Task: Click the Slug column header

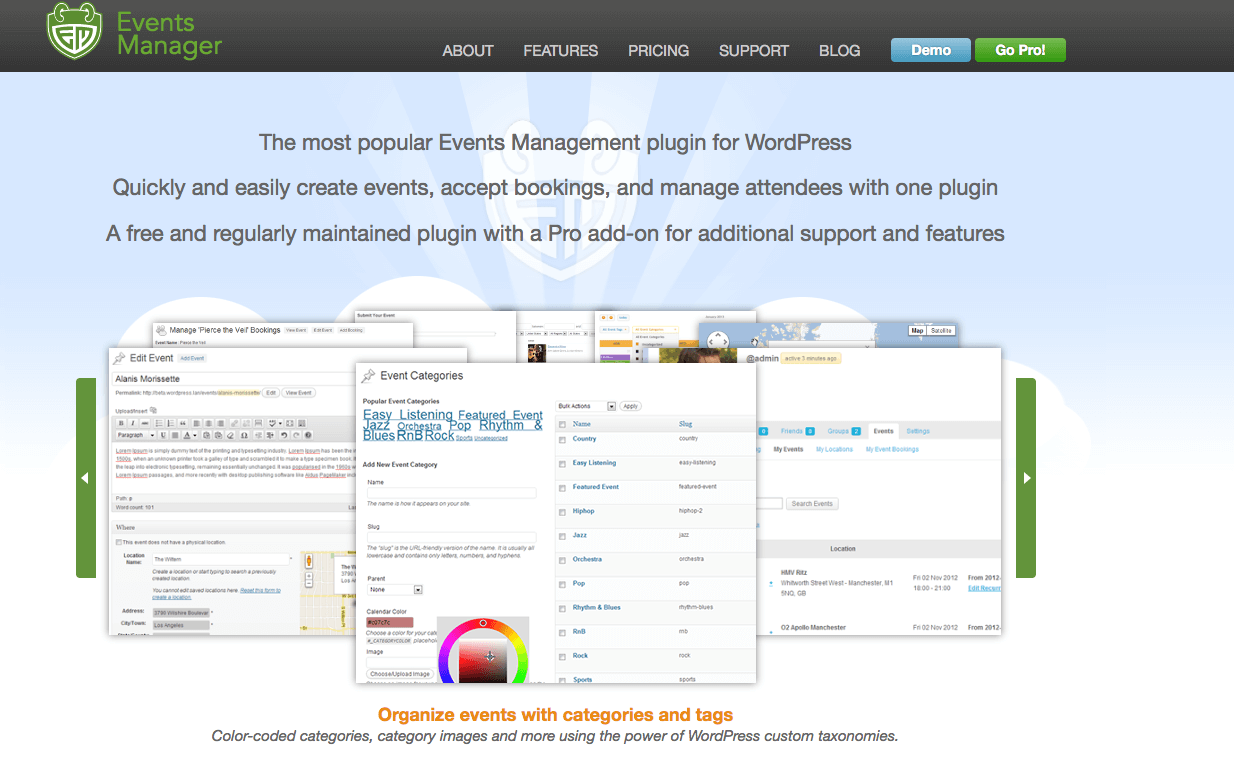Action: 686,424
